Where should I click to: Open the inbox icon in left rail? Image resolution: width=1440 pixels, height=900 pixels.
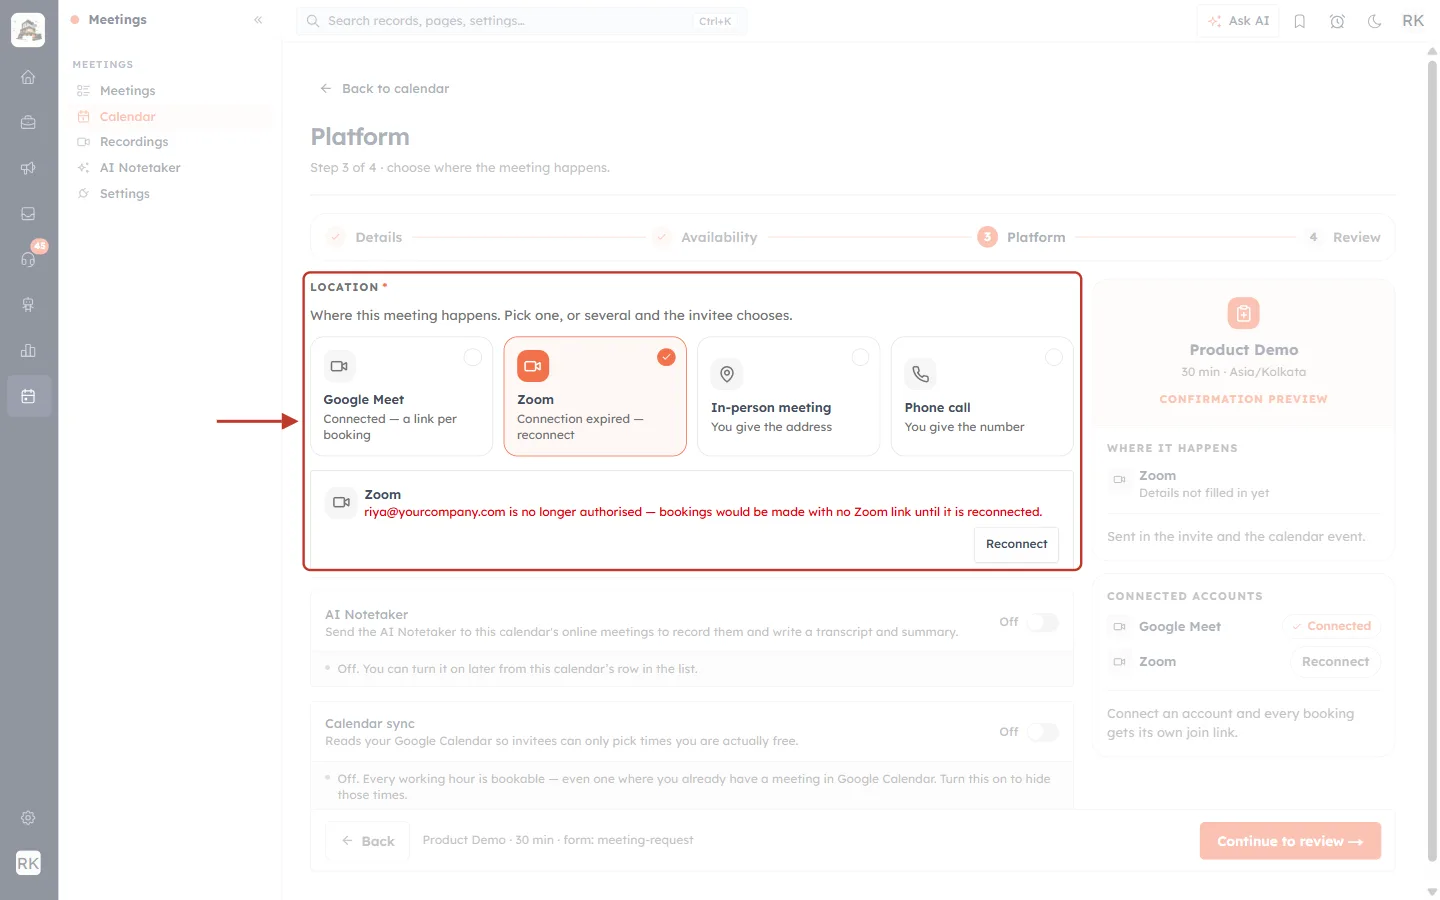[28, 214]
